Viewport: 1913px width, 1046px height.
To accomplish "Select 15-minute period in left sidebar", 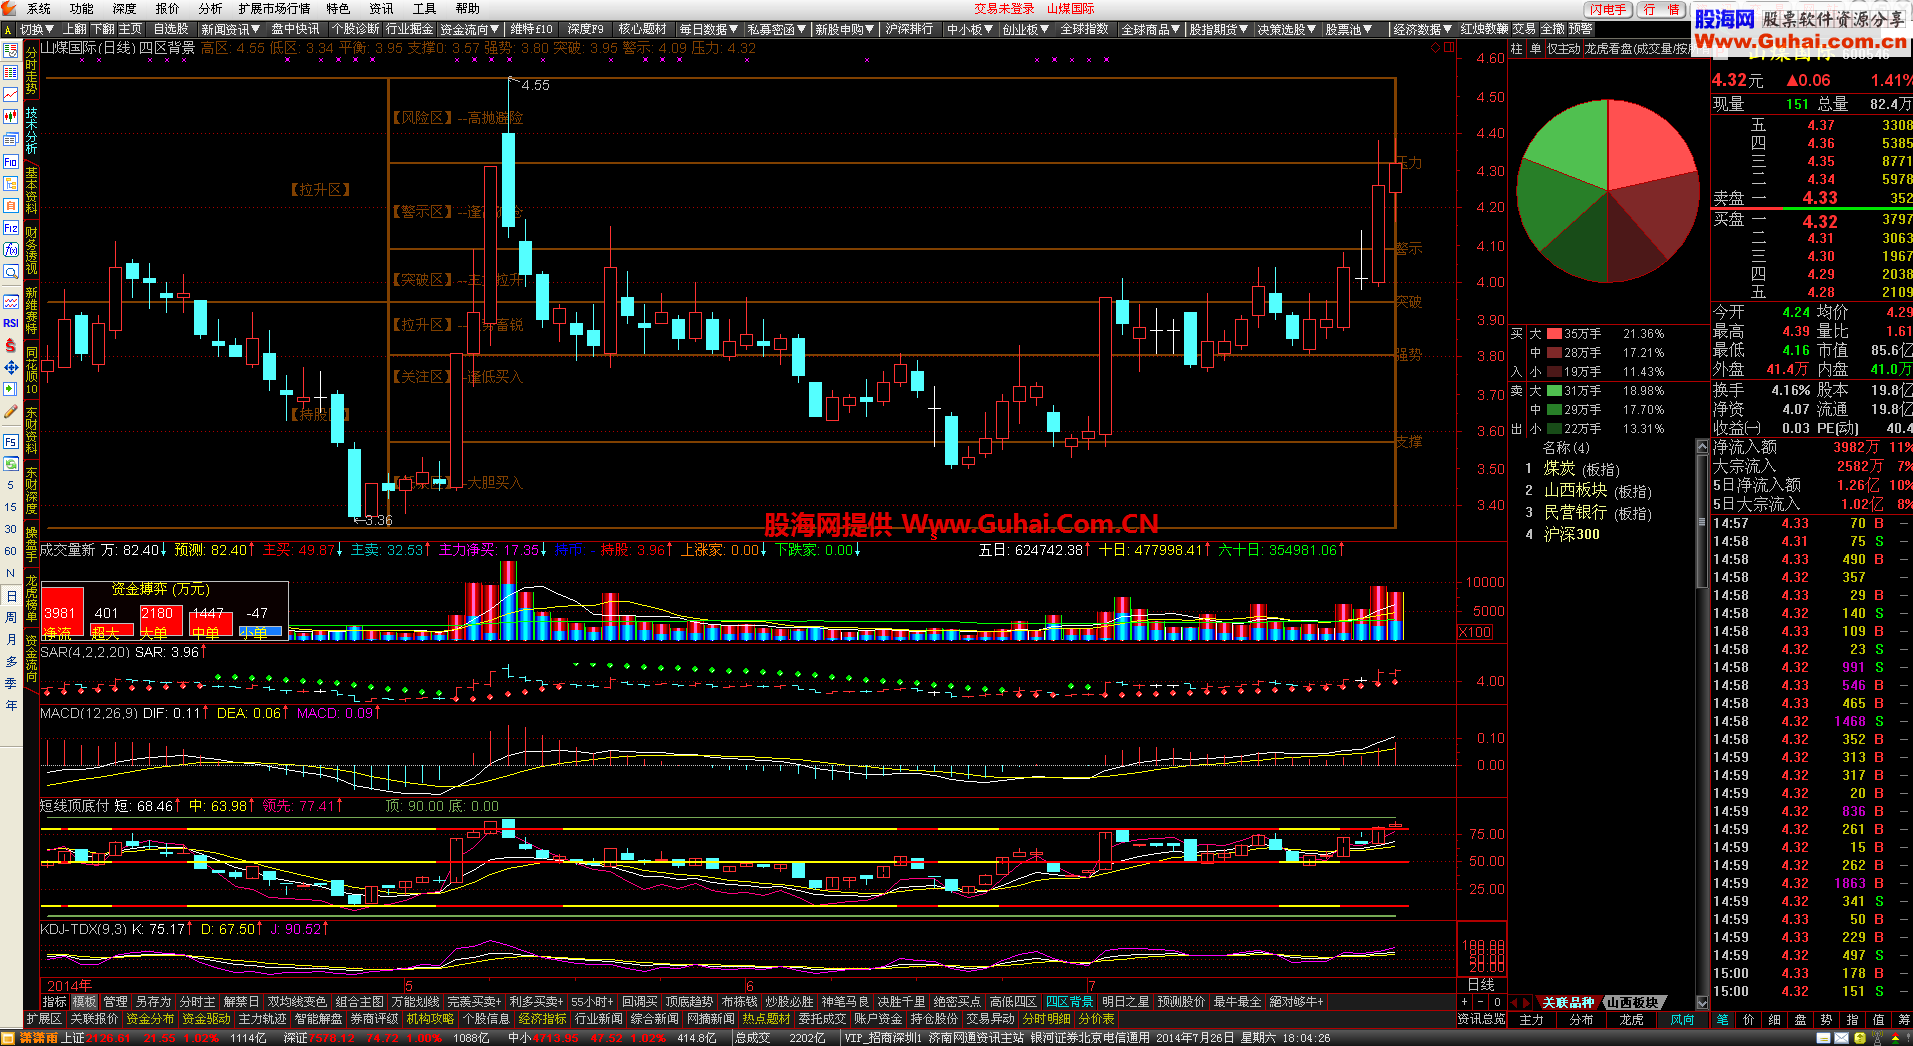I will coord(11,507).
